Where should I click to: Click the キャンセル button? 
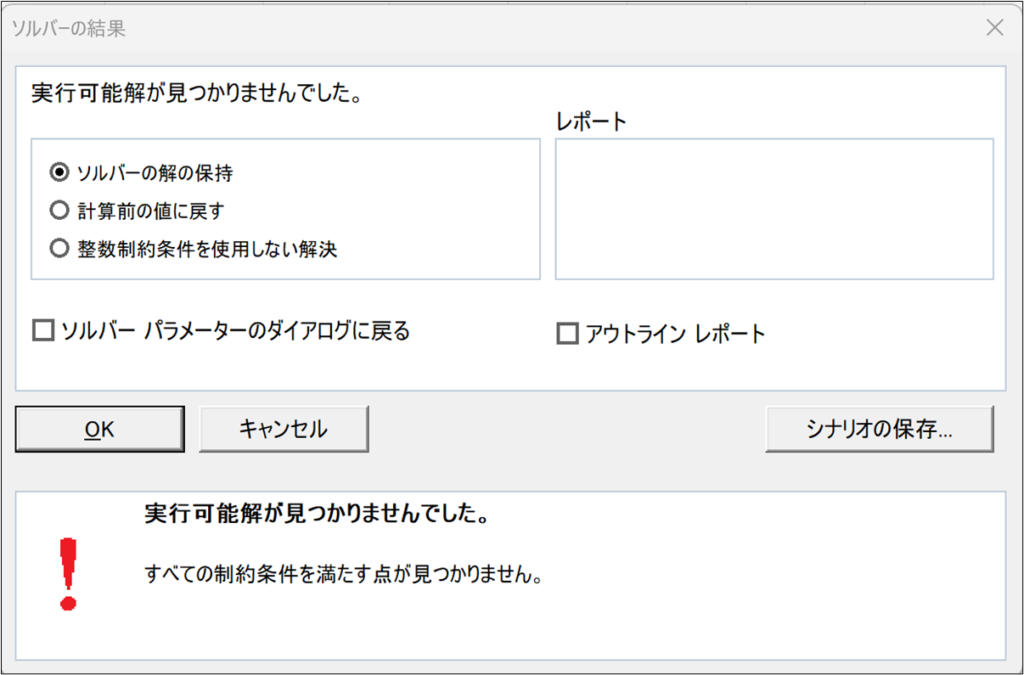tap(284, 429)
